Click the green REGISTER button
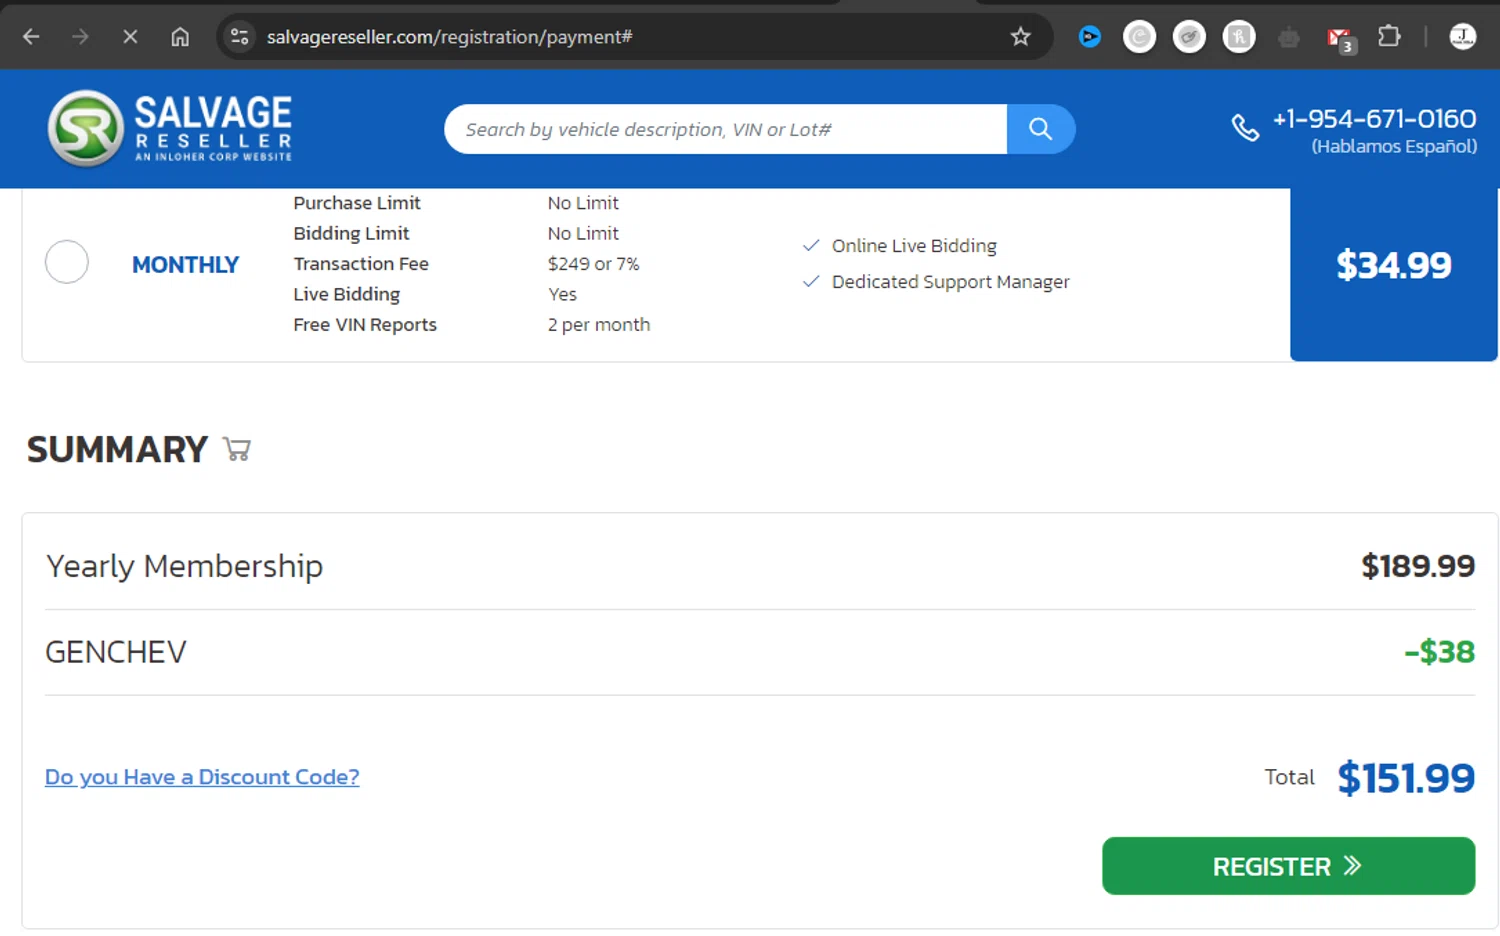Image resolution: width=1500 pixels, height=936 pixels. click(1288, 866)
